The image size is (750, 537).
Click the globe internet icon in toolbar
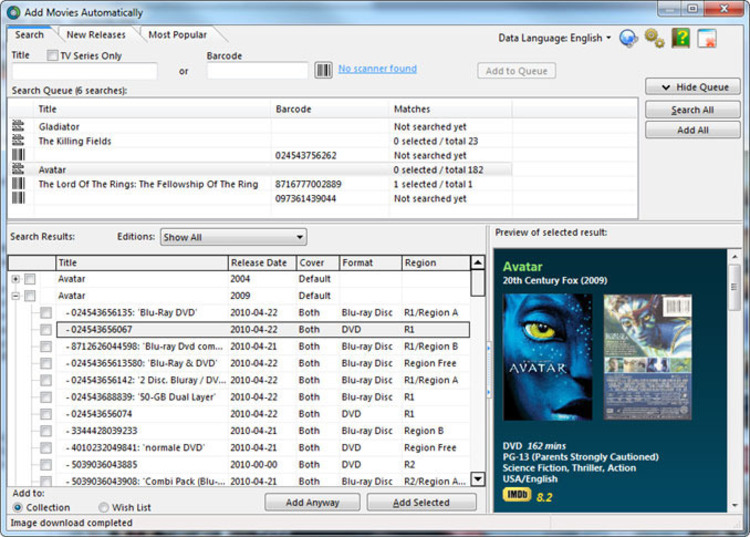[628, 38]
